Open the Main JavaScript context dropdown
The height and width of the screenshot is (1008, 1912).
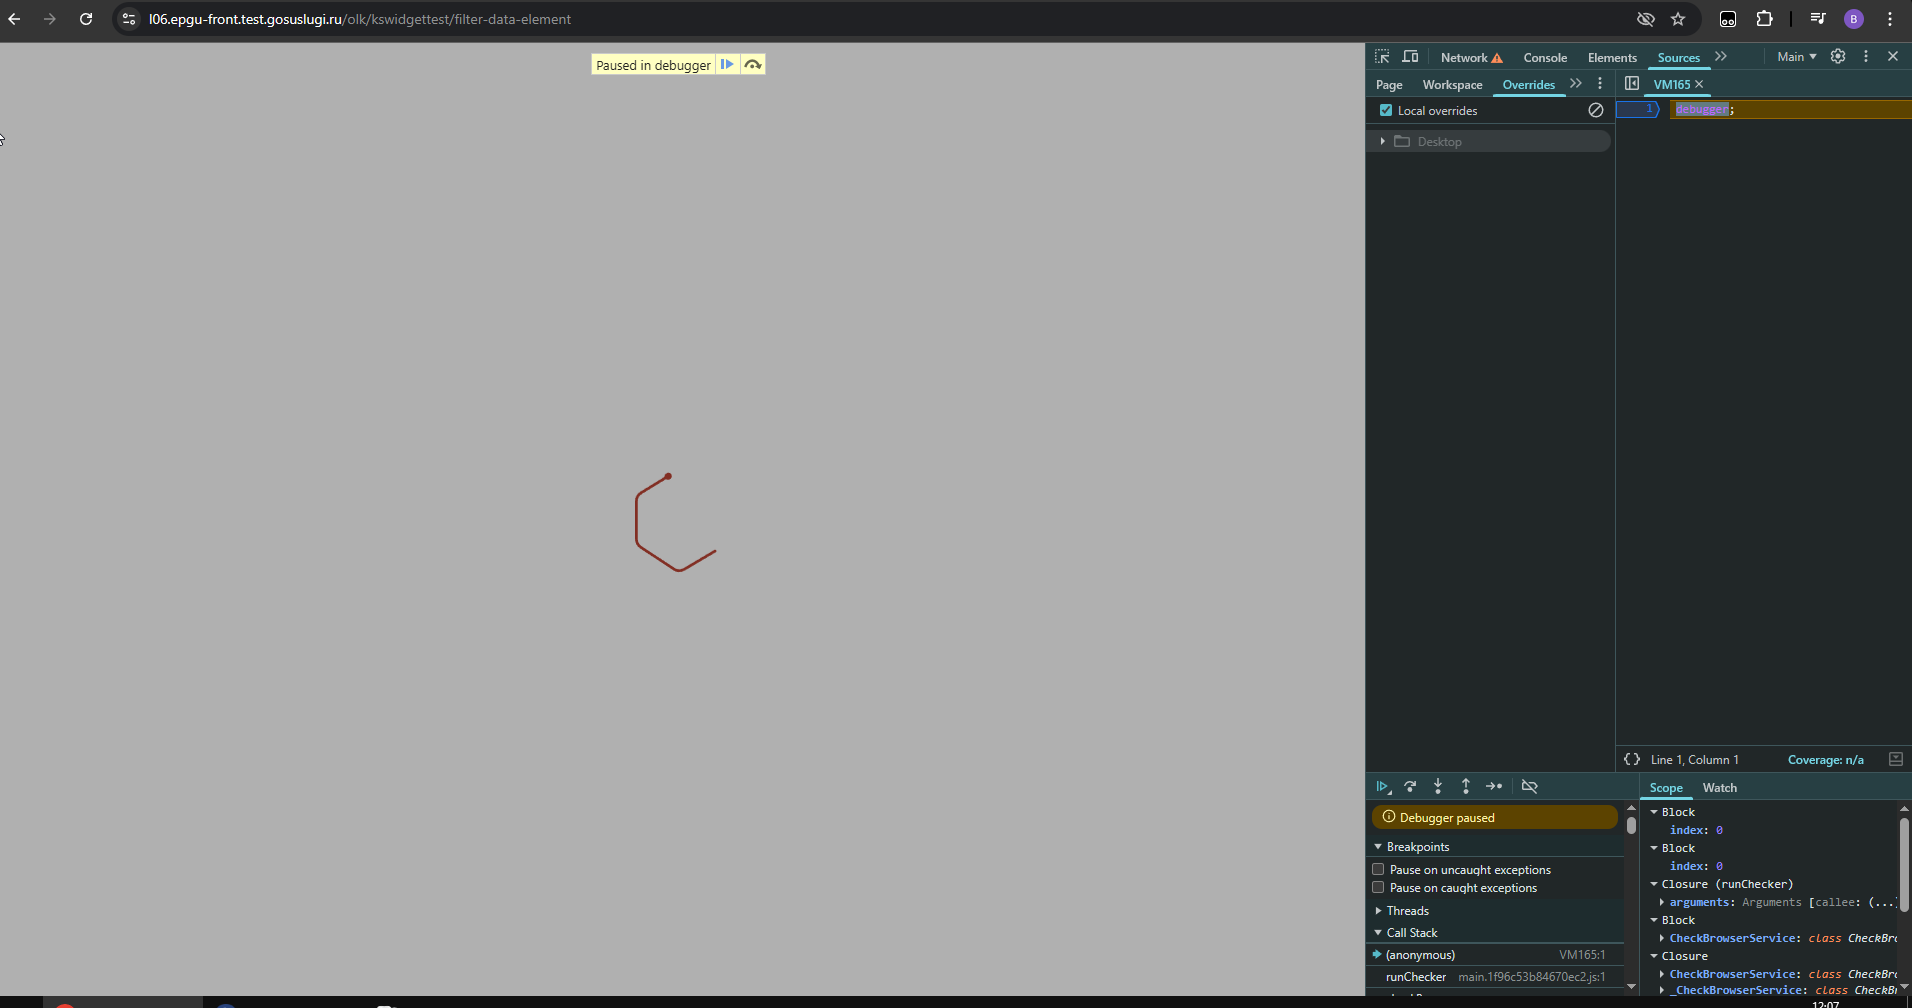pyautogui.click(x=1797, y=57)
